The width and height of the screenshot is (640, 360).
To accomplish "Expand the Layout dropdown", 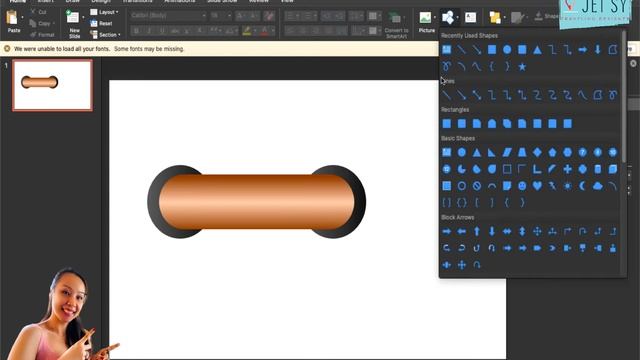I will 105,12.
